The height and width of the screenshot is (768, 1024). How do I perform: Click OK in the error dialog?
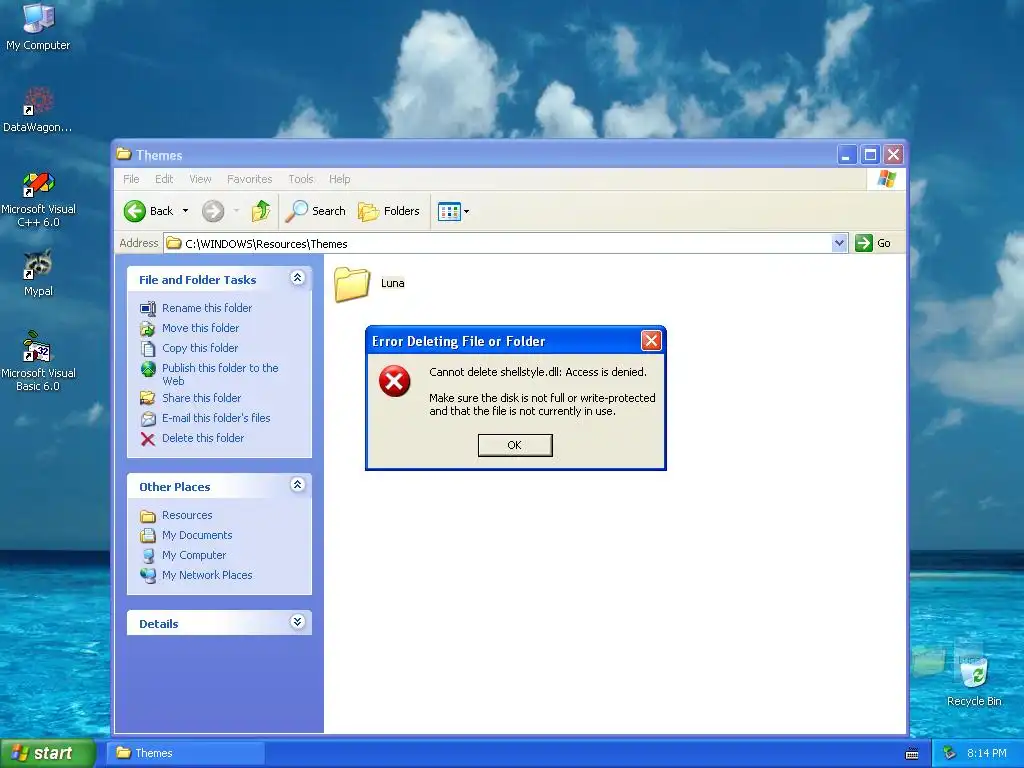click(515, 445)
